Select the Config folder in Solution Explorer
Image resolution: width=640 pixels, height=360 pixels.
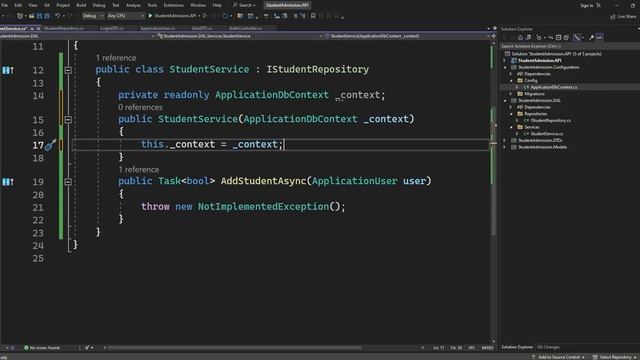(x=530, y=81)
